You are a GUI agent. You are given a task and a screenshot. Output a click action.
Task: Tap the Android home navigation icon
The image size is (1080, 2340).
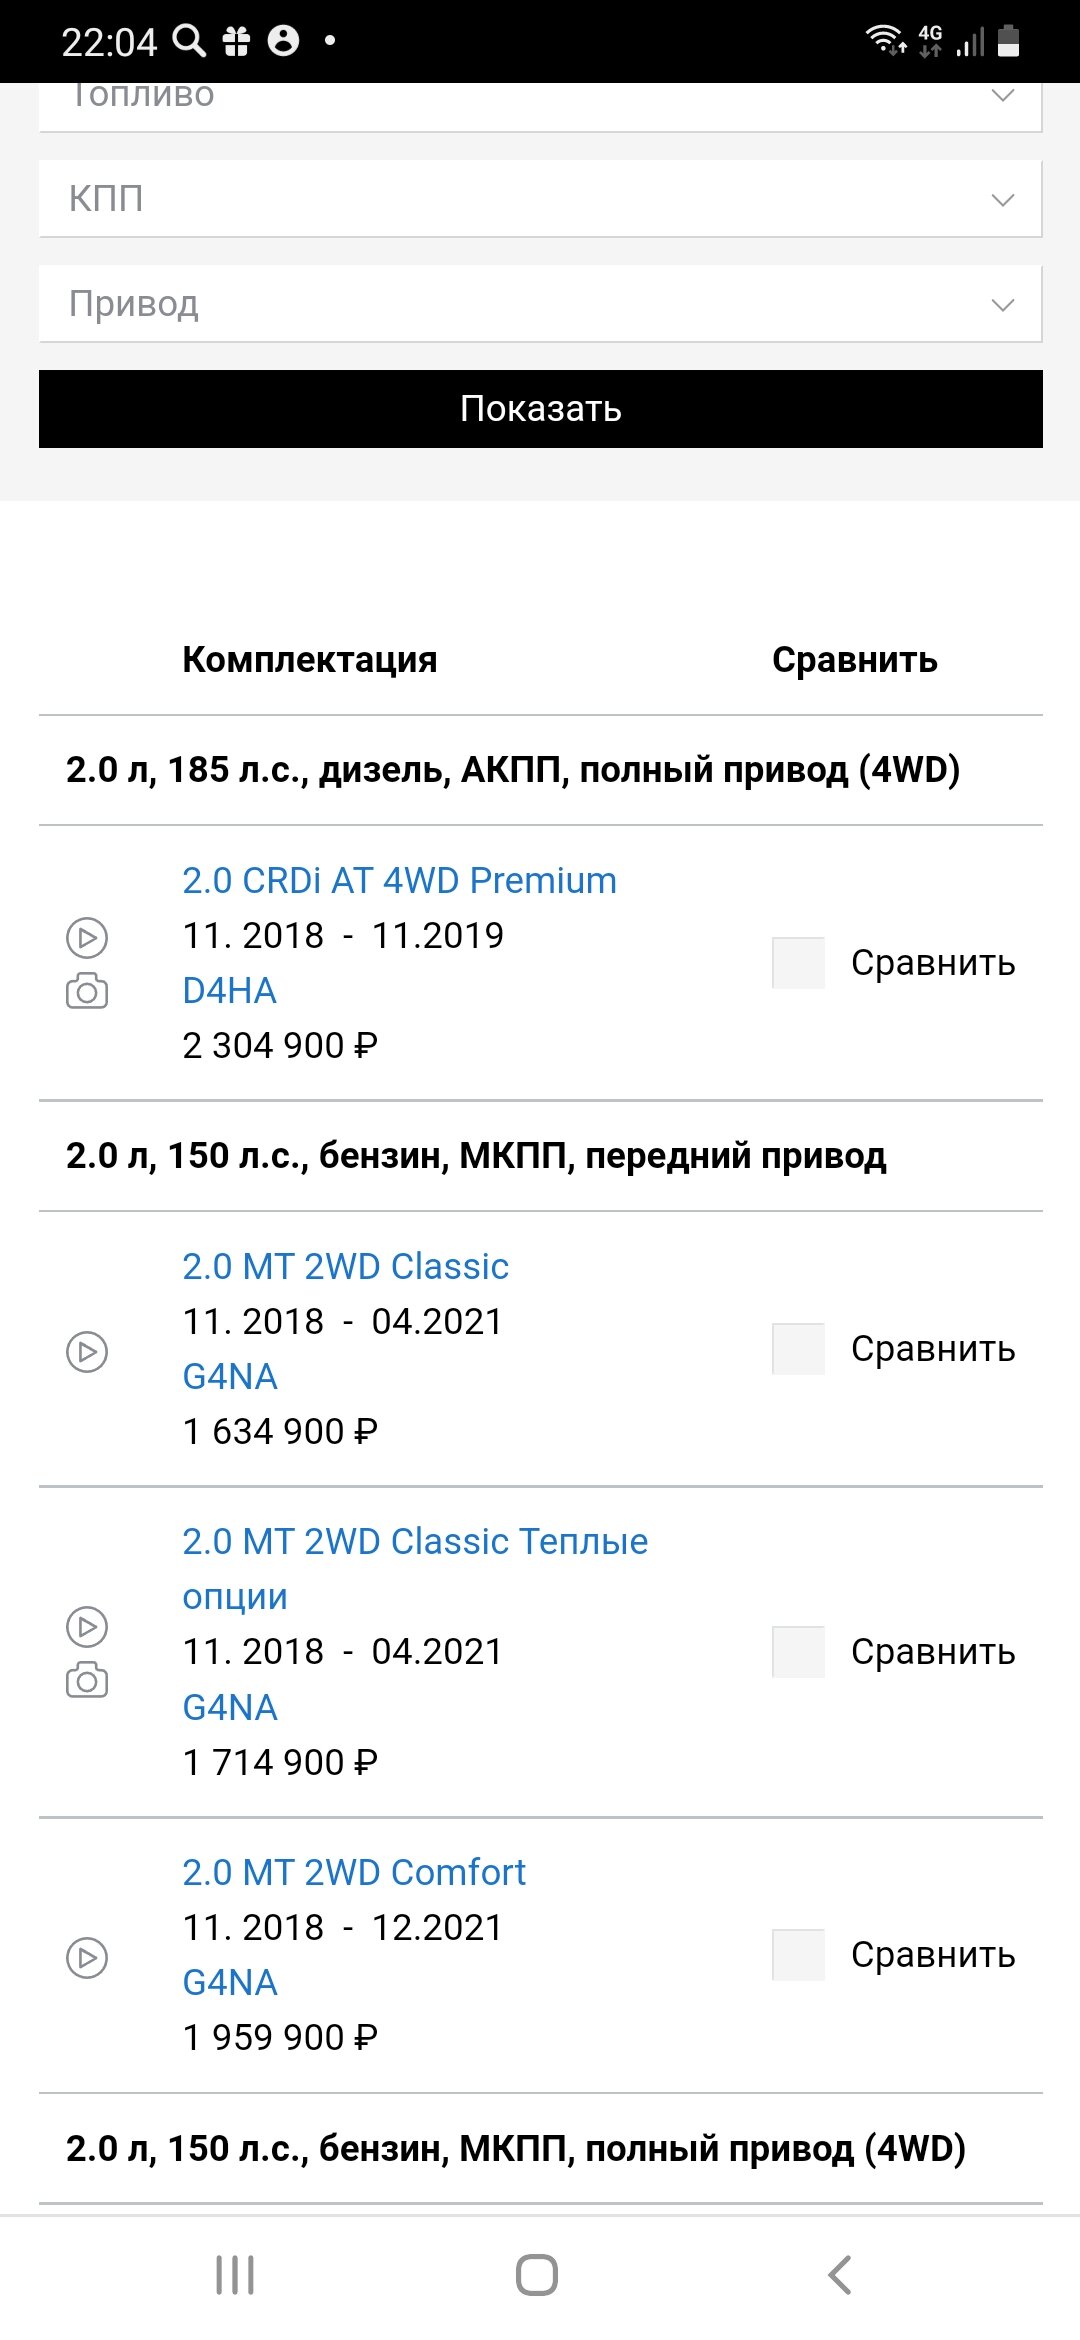tap(537, 2275)
